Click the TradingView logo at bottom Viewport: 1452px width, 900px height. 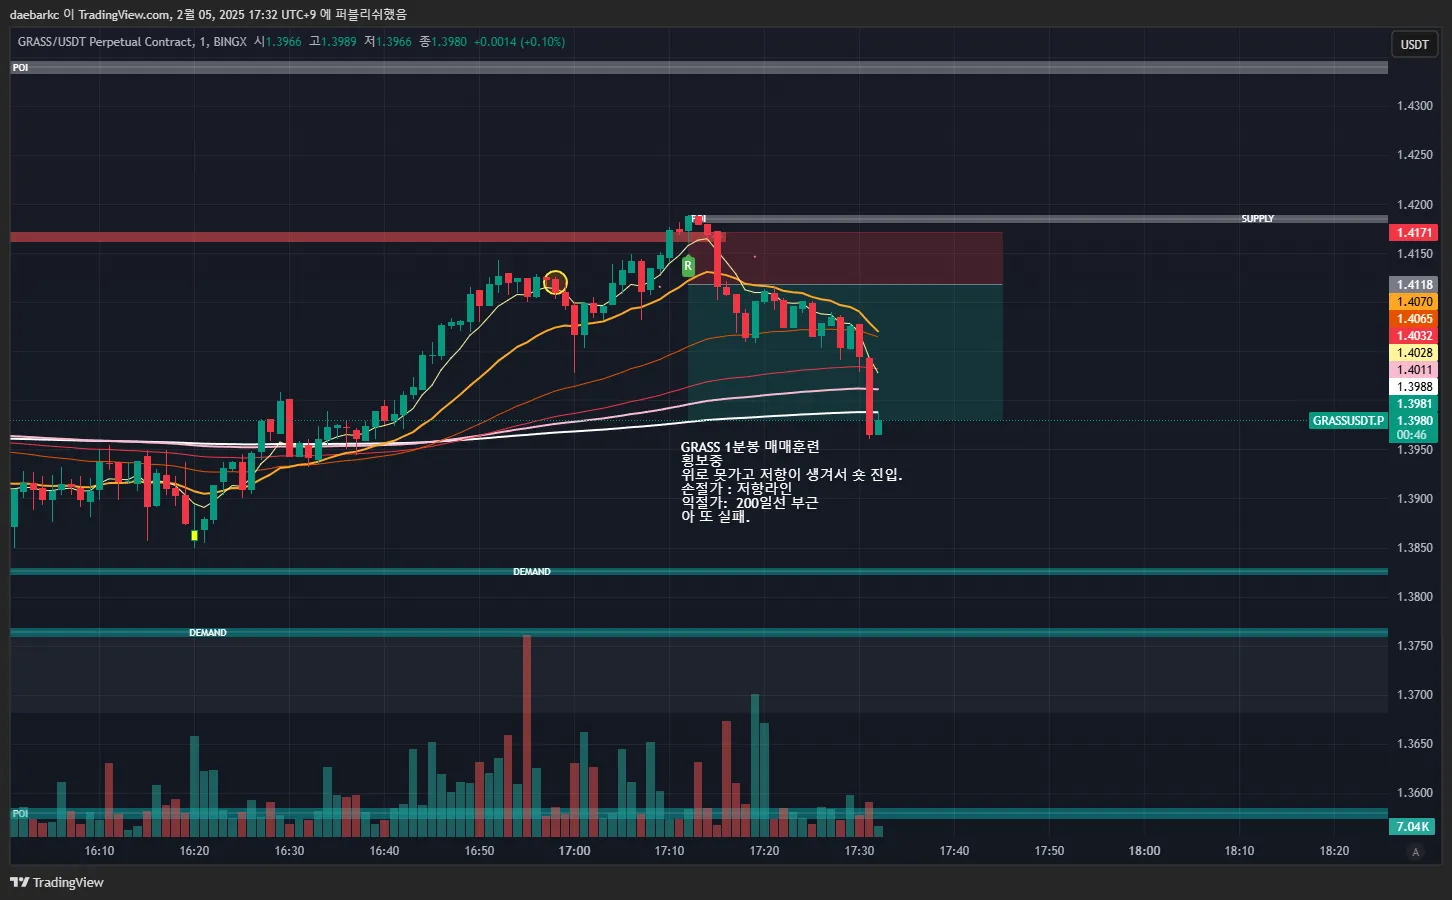57,882
